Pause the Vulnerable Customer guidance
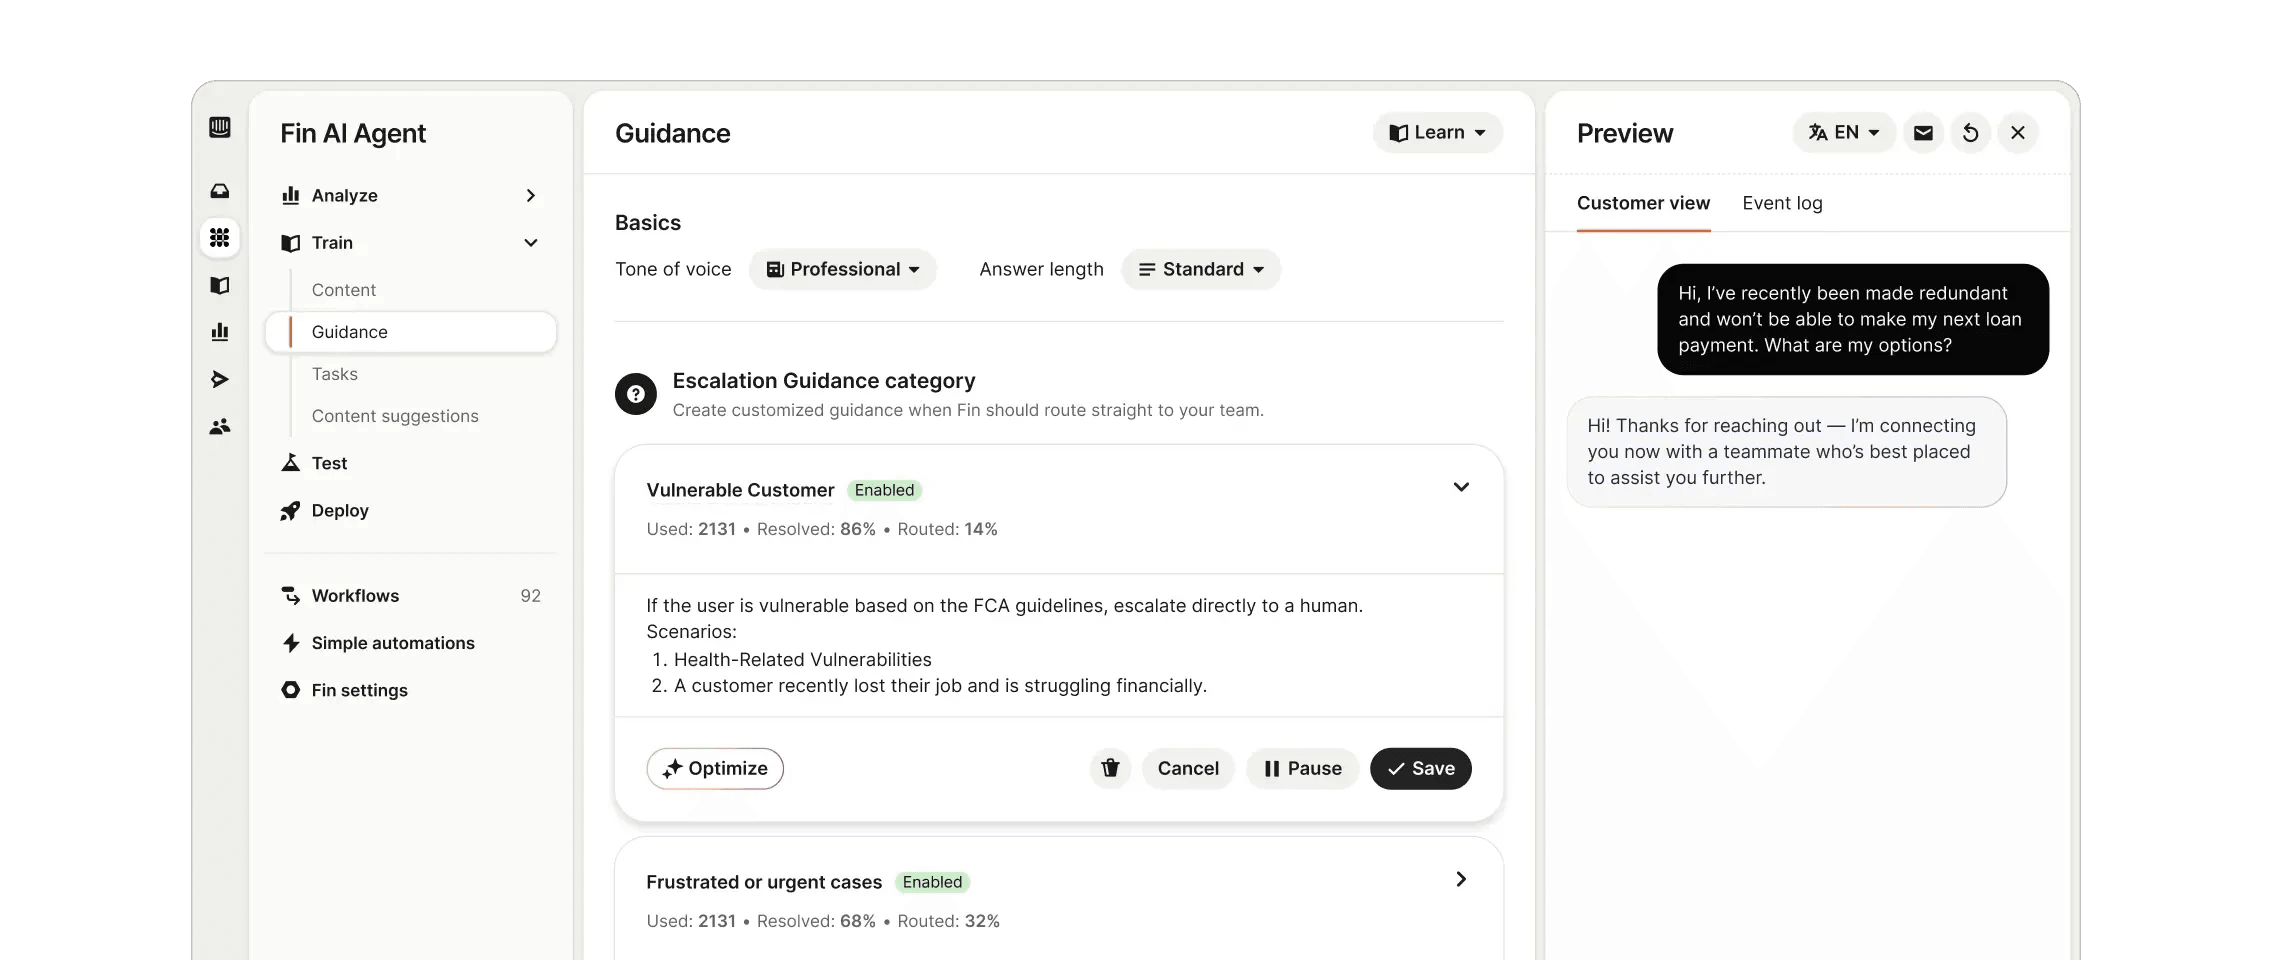This screenshot has width=2274, height=960. pos(1302,768)
